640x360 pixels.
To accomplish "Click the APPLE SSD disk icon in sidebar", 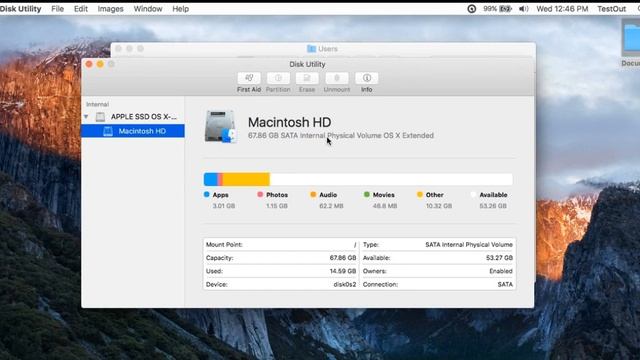I will [100, 117].
